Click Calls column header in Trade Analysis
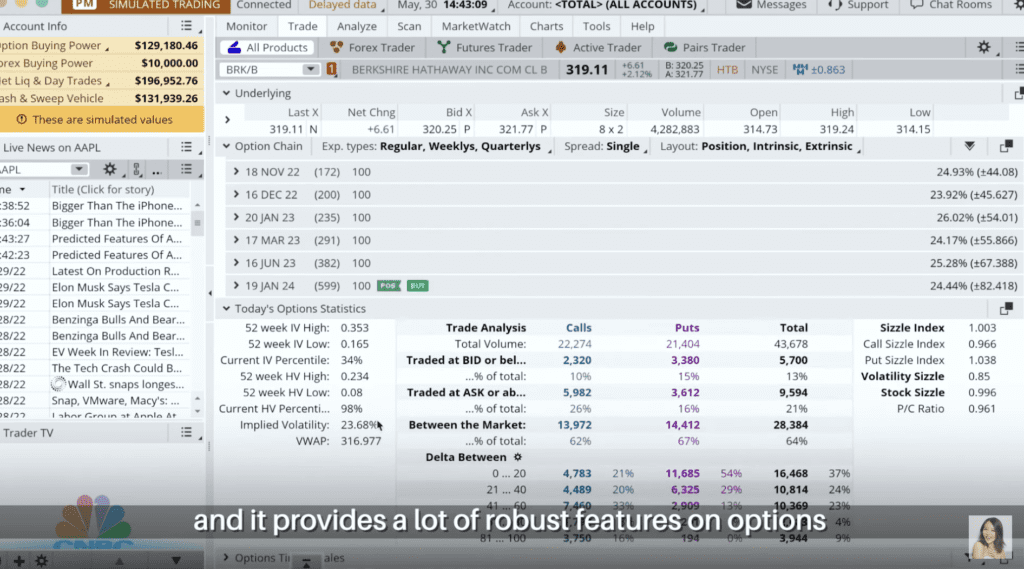1024x569 pixels. pos(579,328)
